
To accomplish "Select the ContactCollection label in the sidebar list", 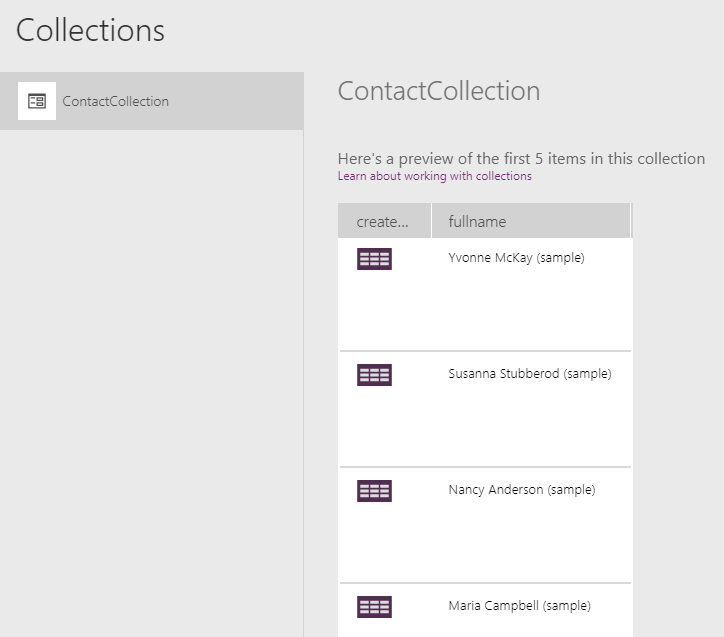I will tap(115, 101).
